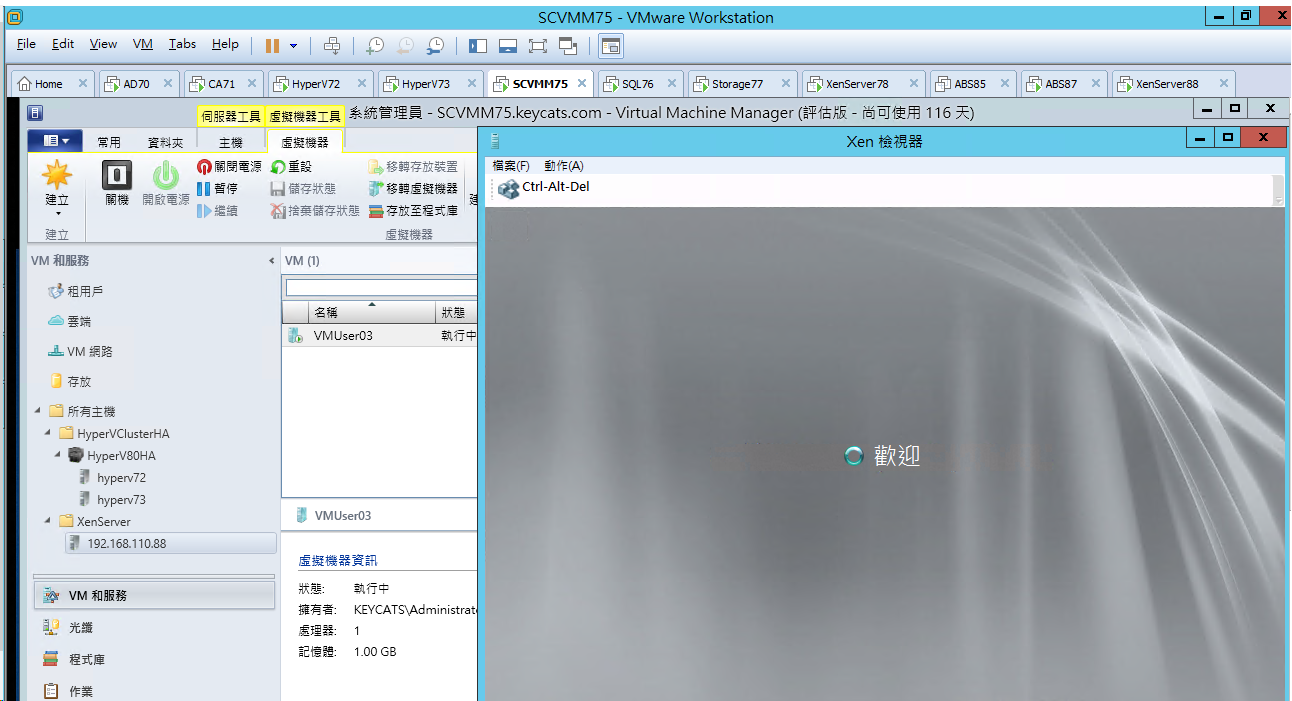The height and width of the screenshot is (701, 1292).
Task: Open the View menu in VMware Workstation
Action: point(103,44)
